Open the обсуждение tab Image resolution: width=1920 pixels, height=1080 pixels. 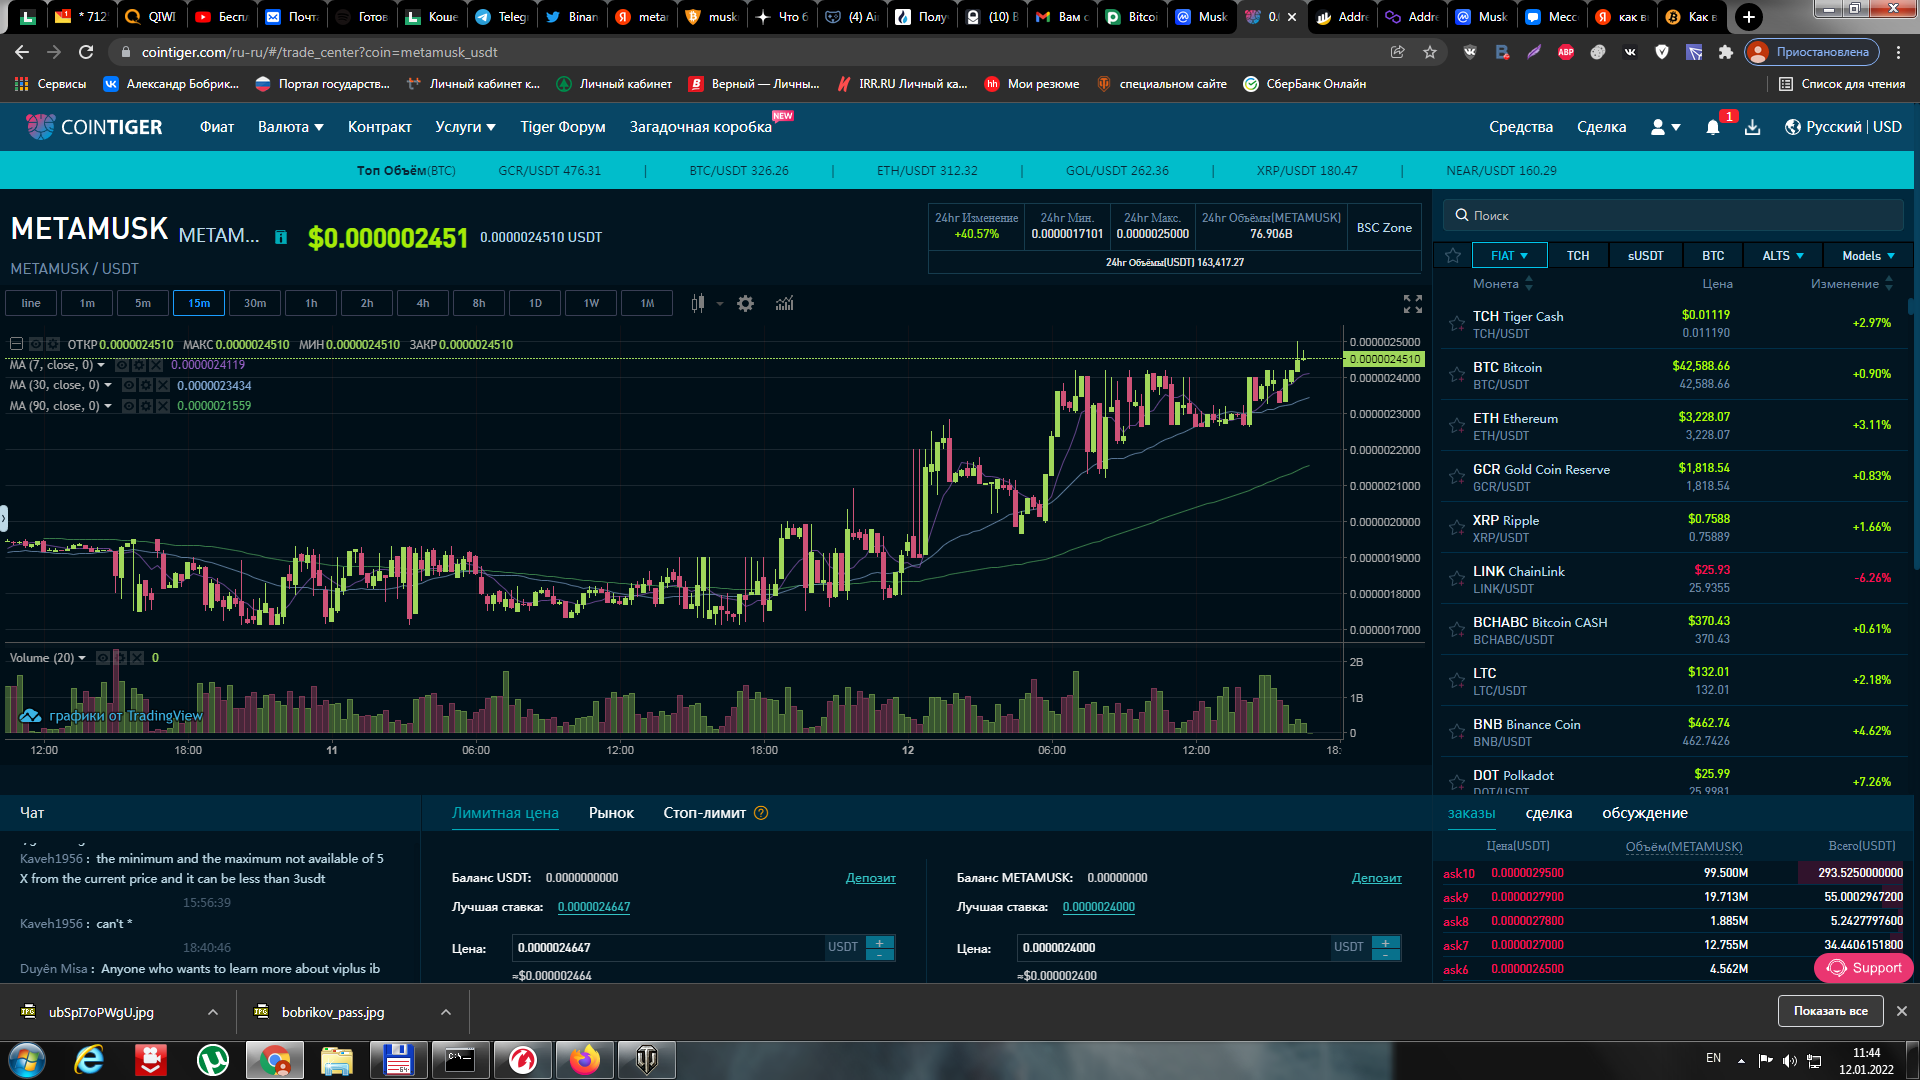pyautogui.click(x=1645, y=813)
